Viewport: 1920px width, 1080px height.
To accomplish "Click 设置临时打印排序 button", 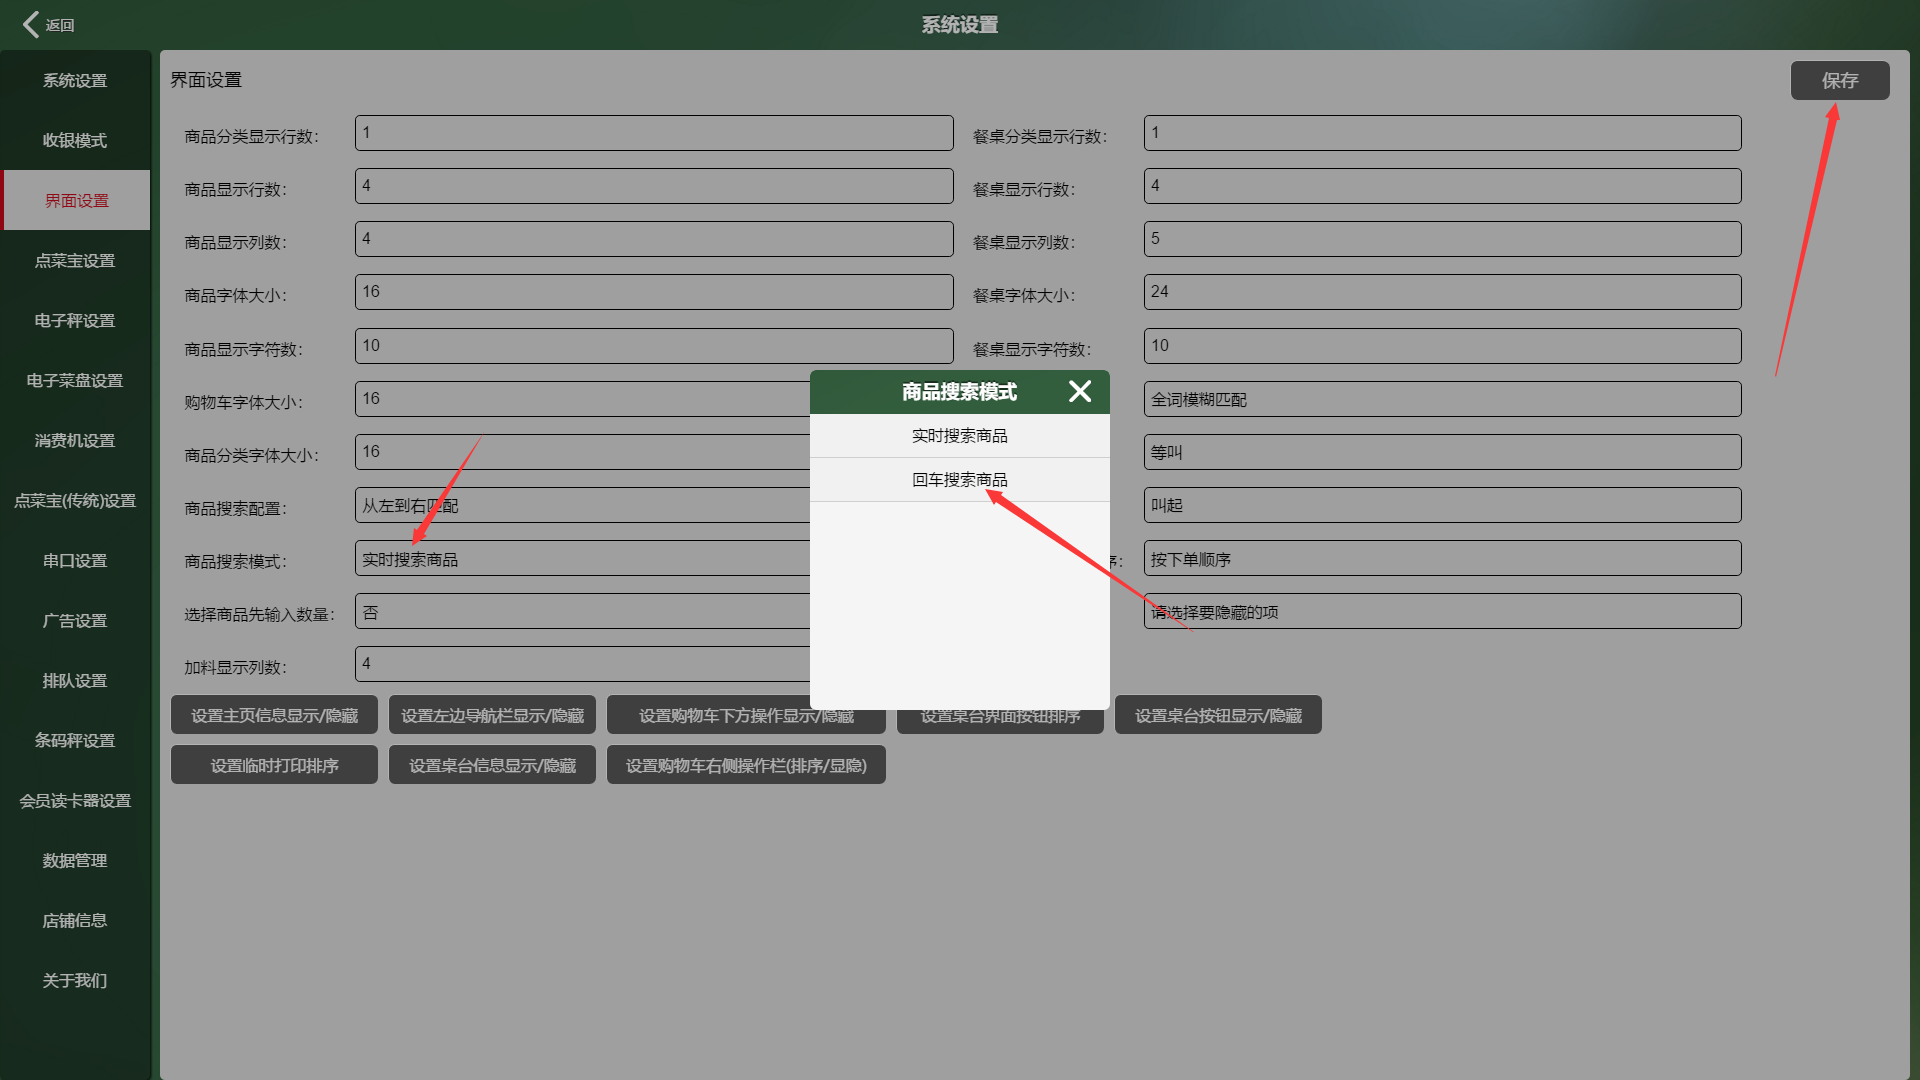I will tap(274, 765).
